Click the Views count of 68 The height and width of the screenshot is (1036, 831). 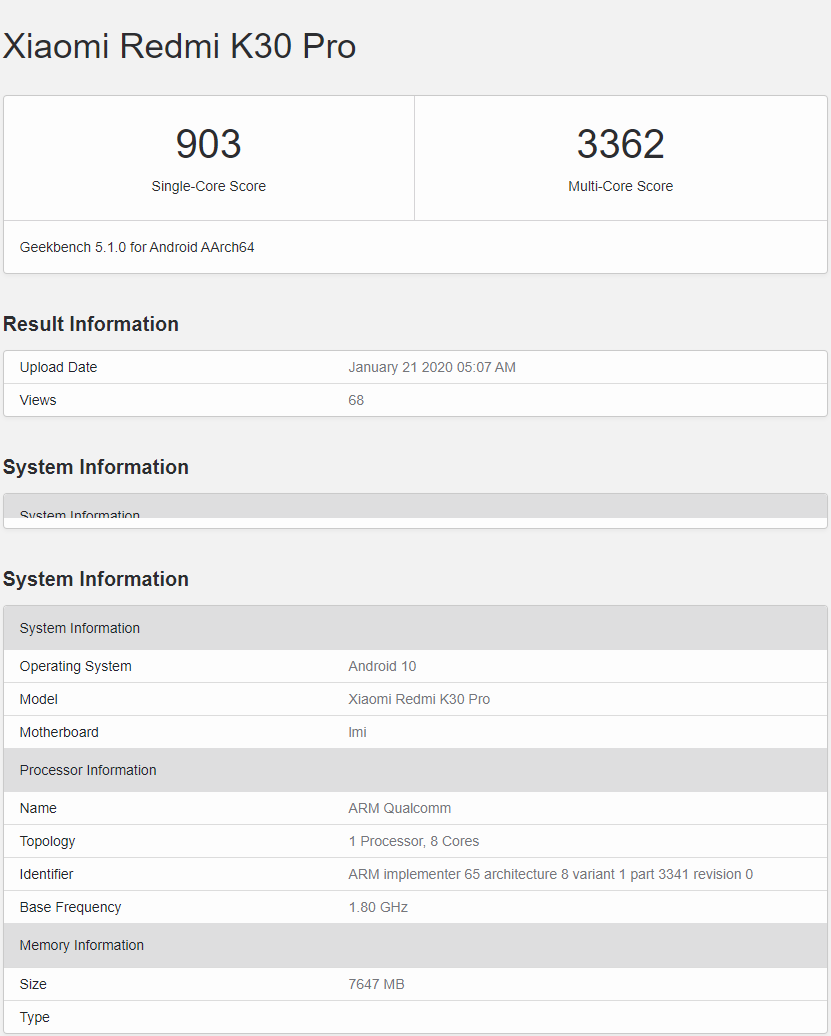pos(356,400)
